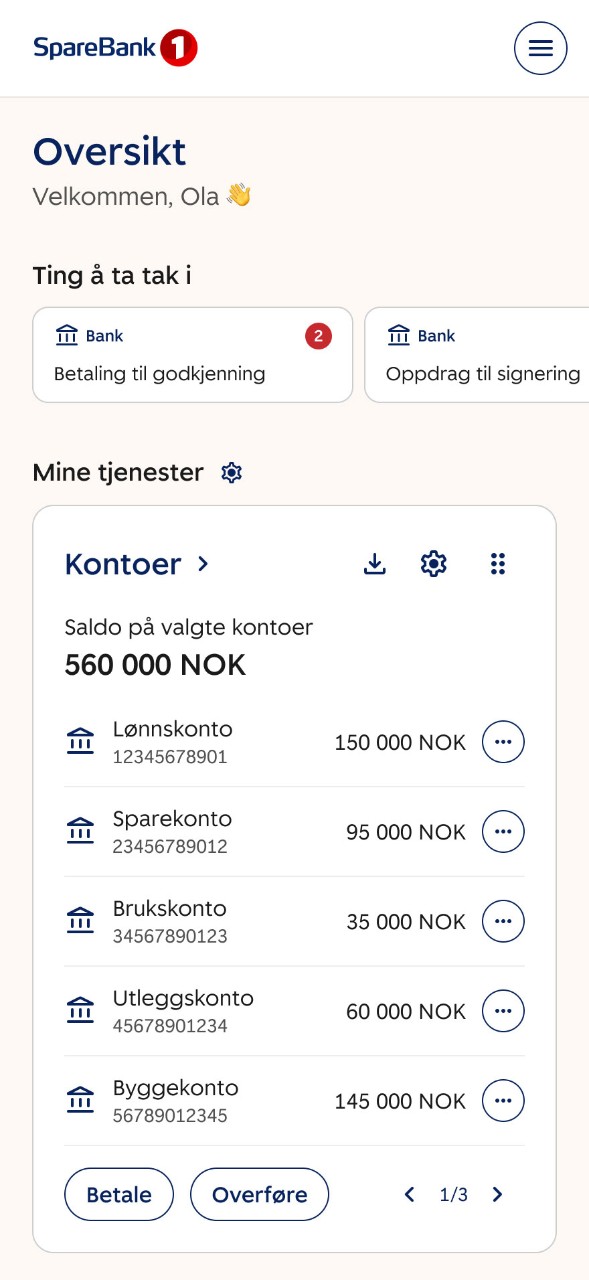This screenshot has height=1280, width=589.
Task: Open the options menu for Brukskonto
Action: point(503,921)
